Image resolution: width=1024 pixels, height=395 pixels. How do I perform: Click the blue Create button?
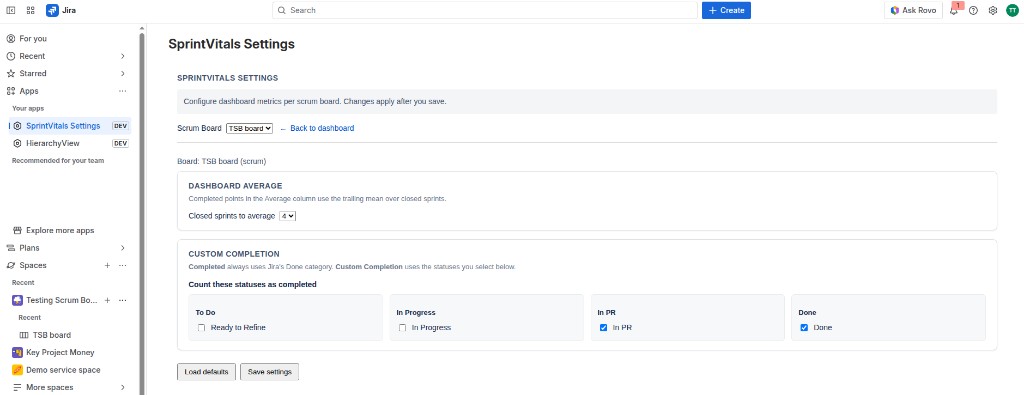[726, 10]
